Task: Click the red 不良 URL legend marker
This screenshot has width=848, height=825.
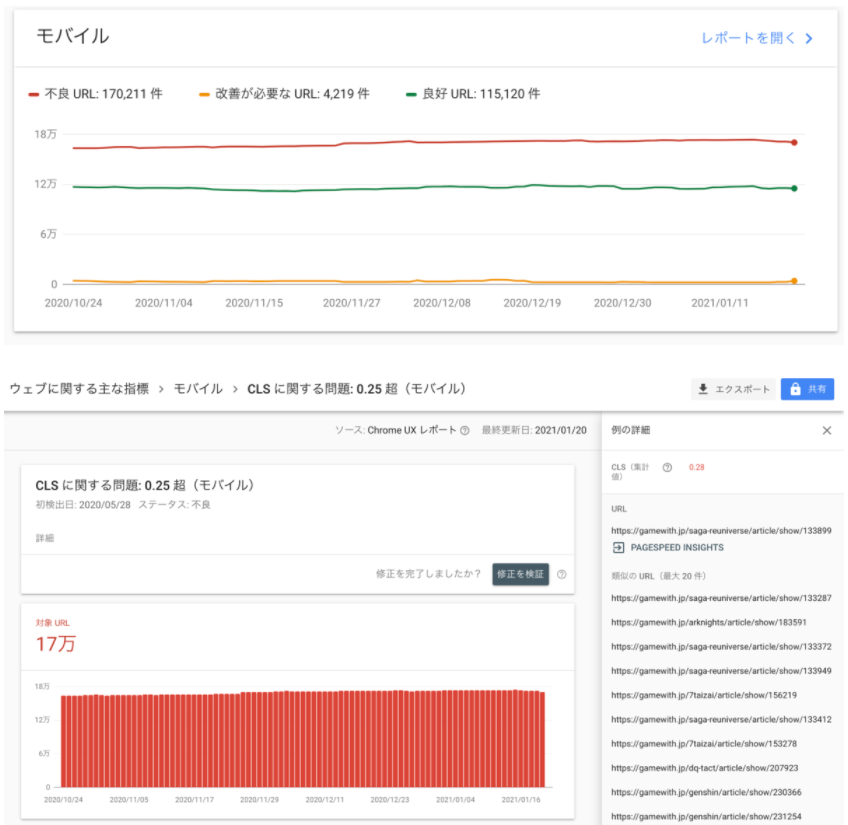Action: click(34, 95)
